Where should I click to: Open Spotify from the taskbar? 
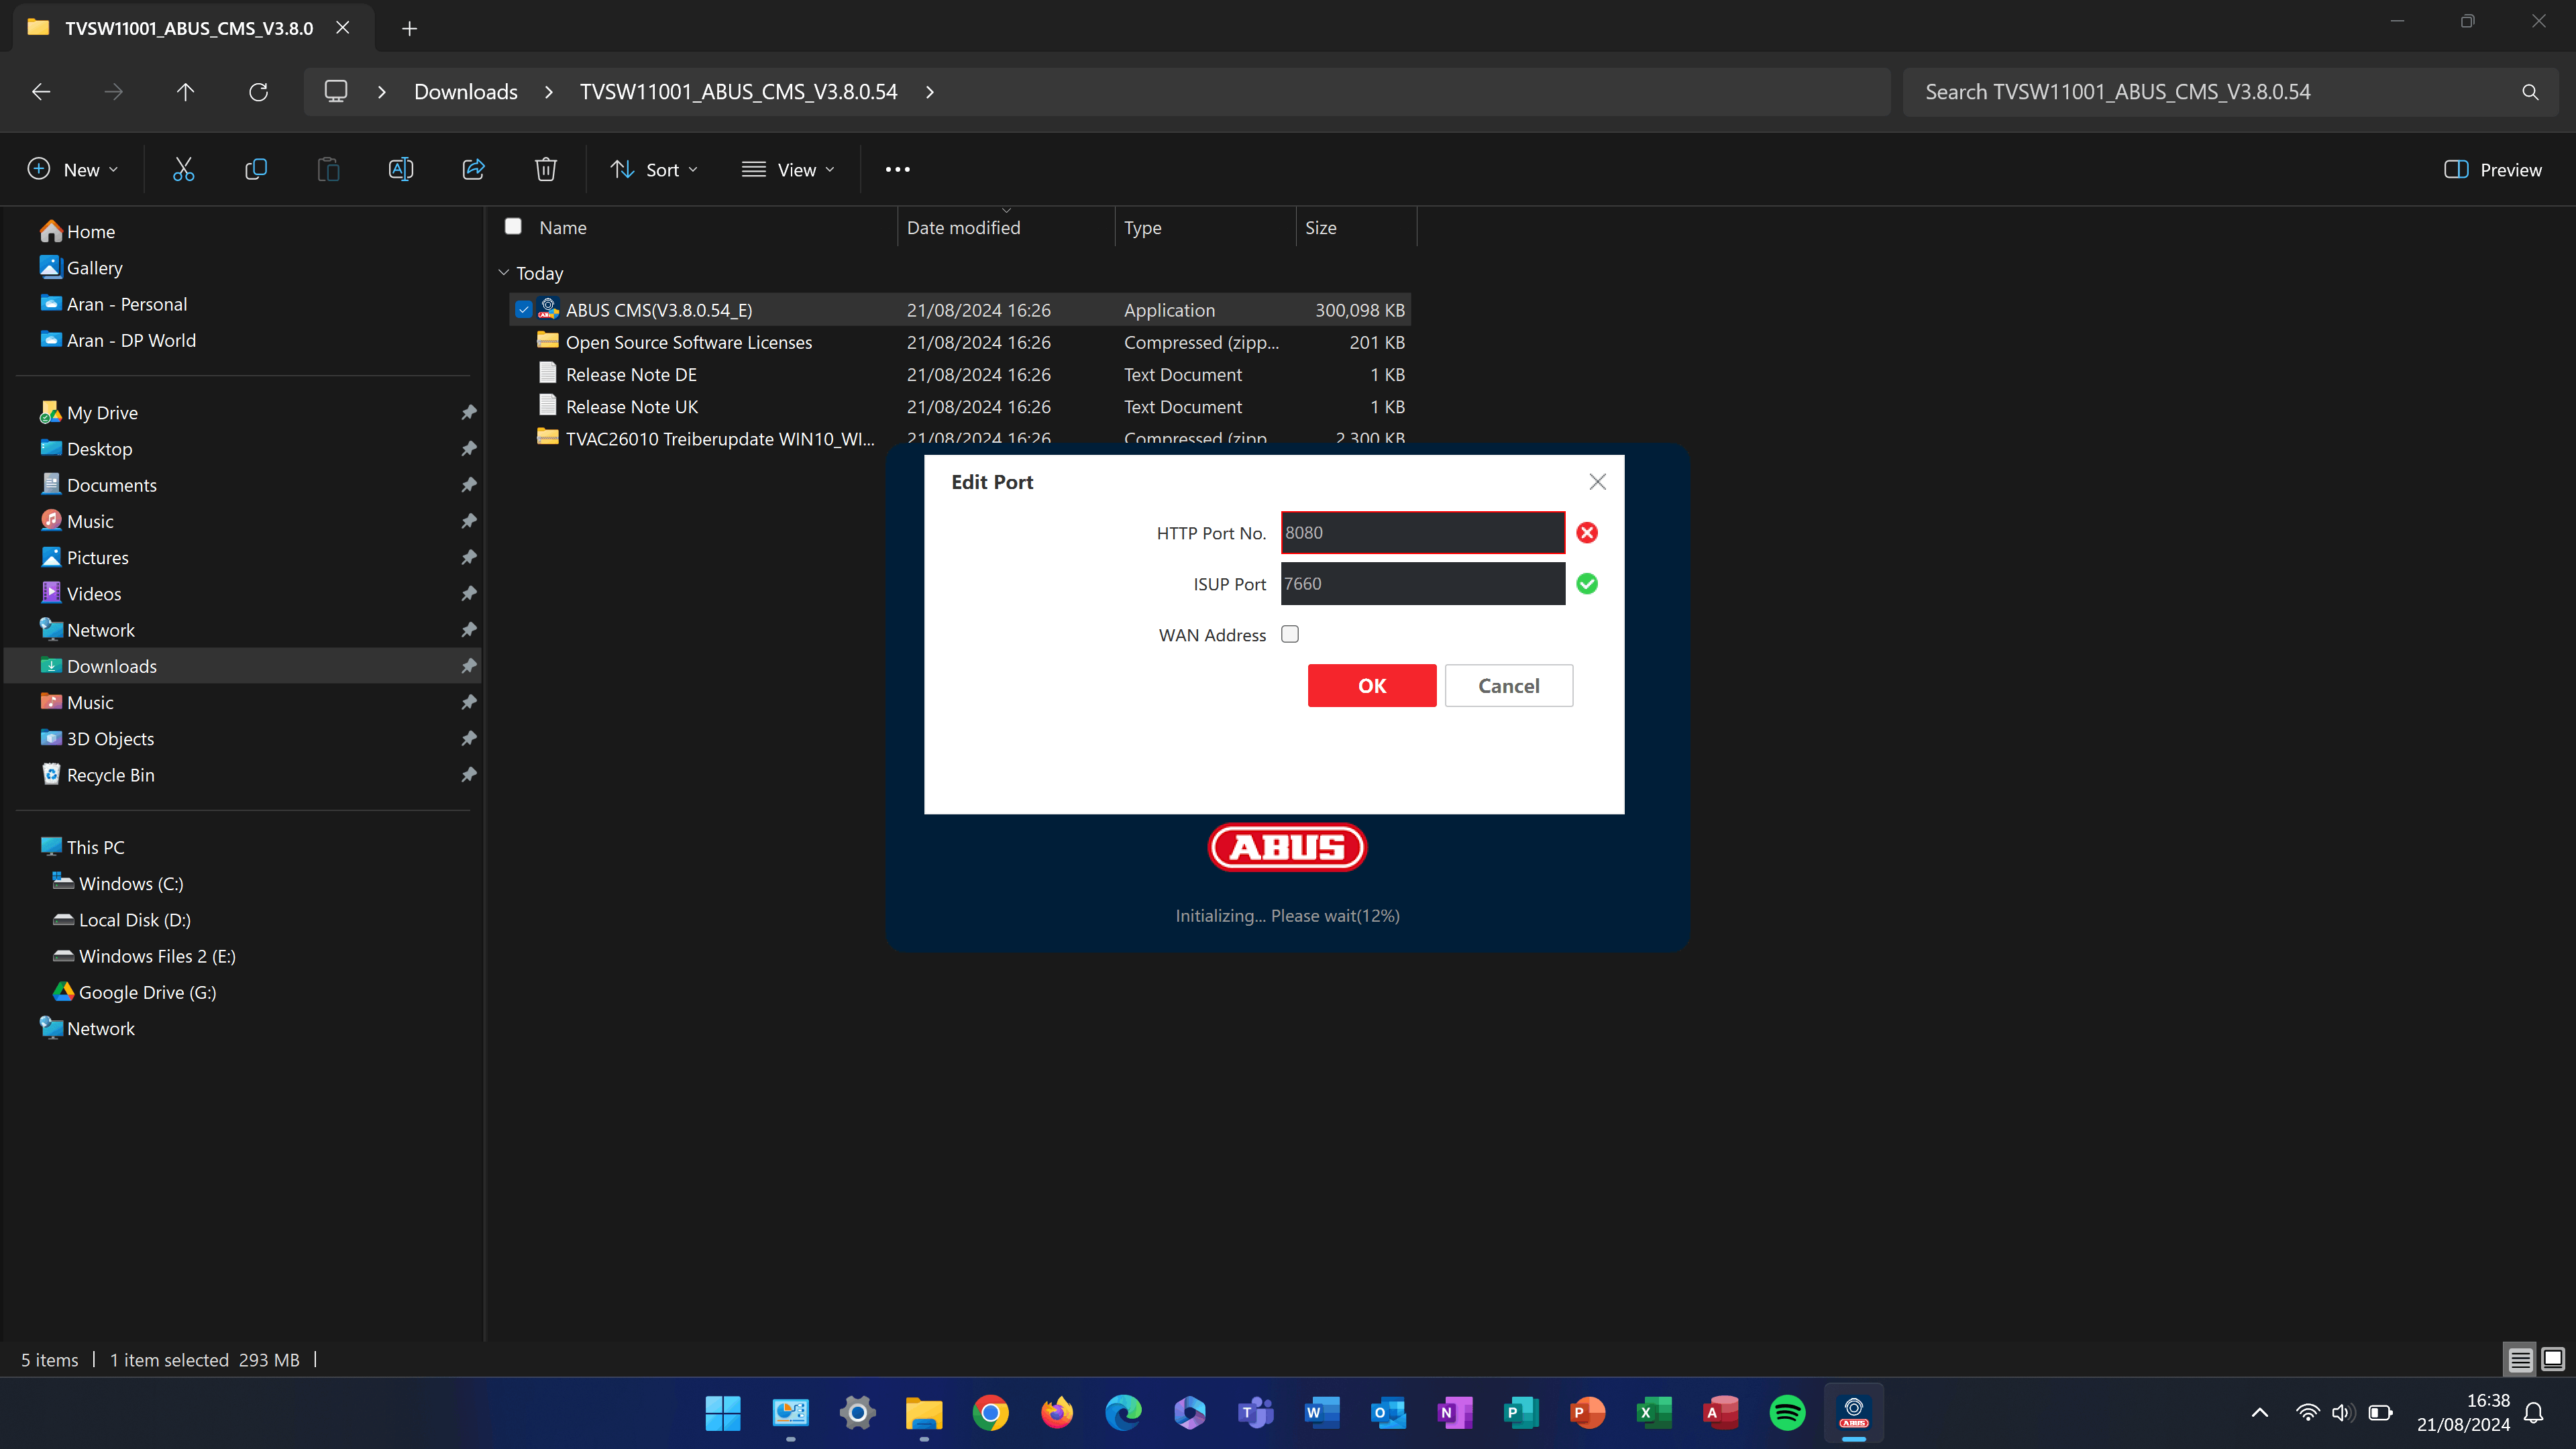[1787, 1412]
